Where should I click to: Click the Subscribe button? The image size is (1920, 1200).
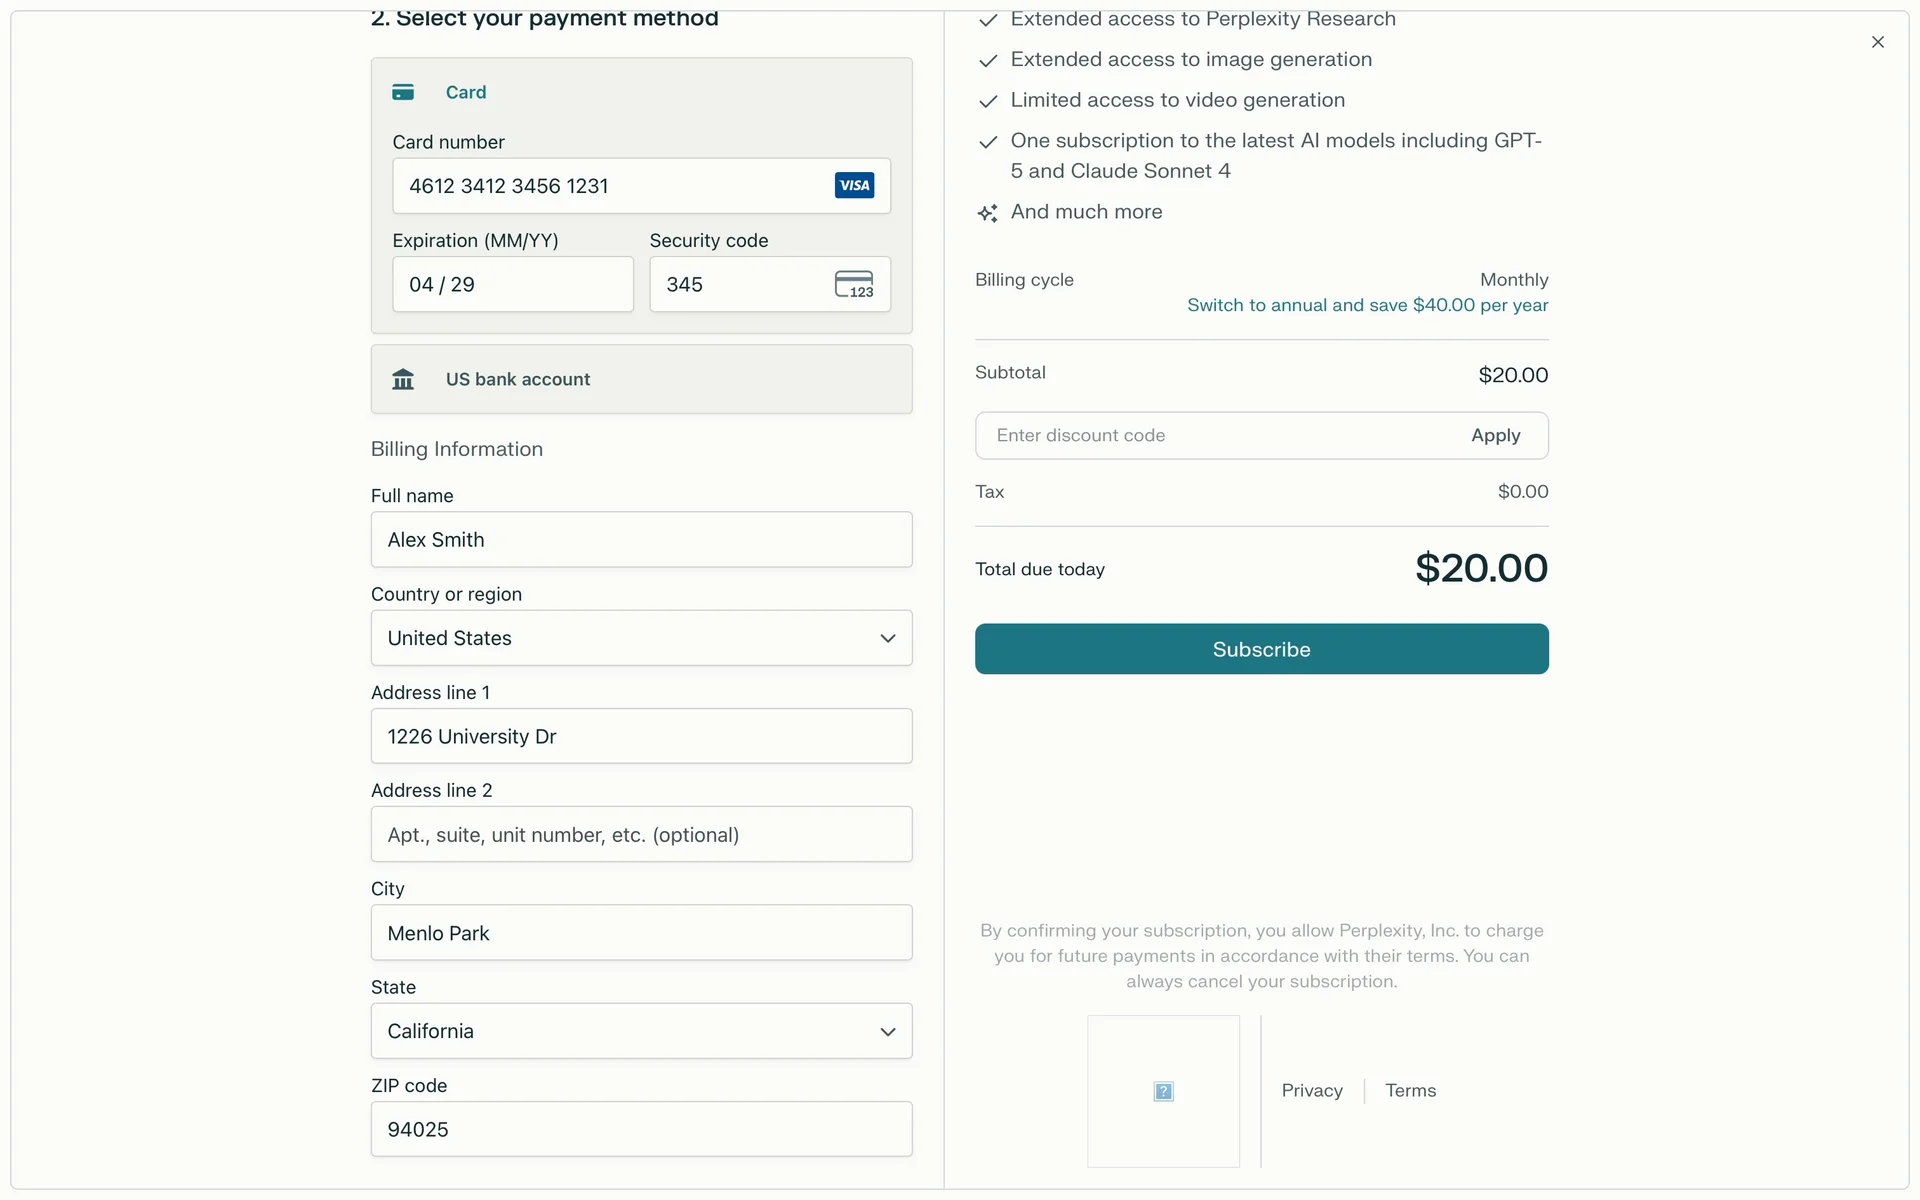[x=1261, y=649]
